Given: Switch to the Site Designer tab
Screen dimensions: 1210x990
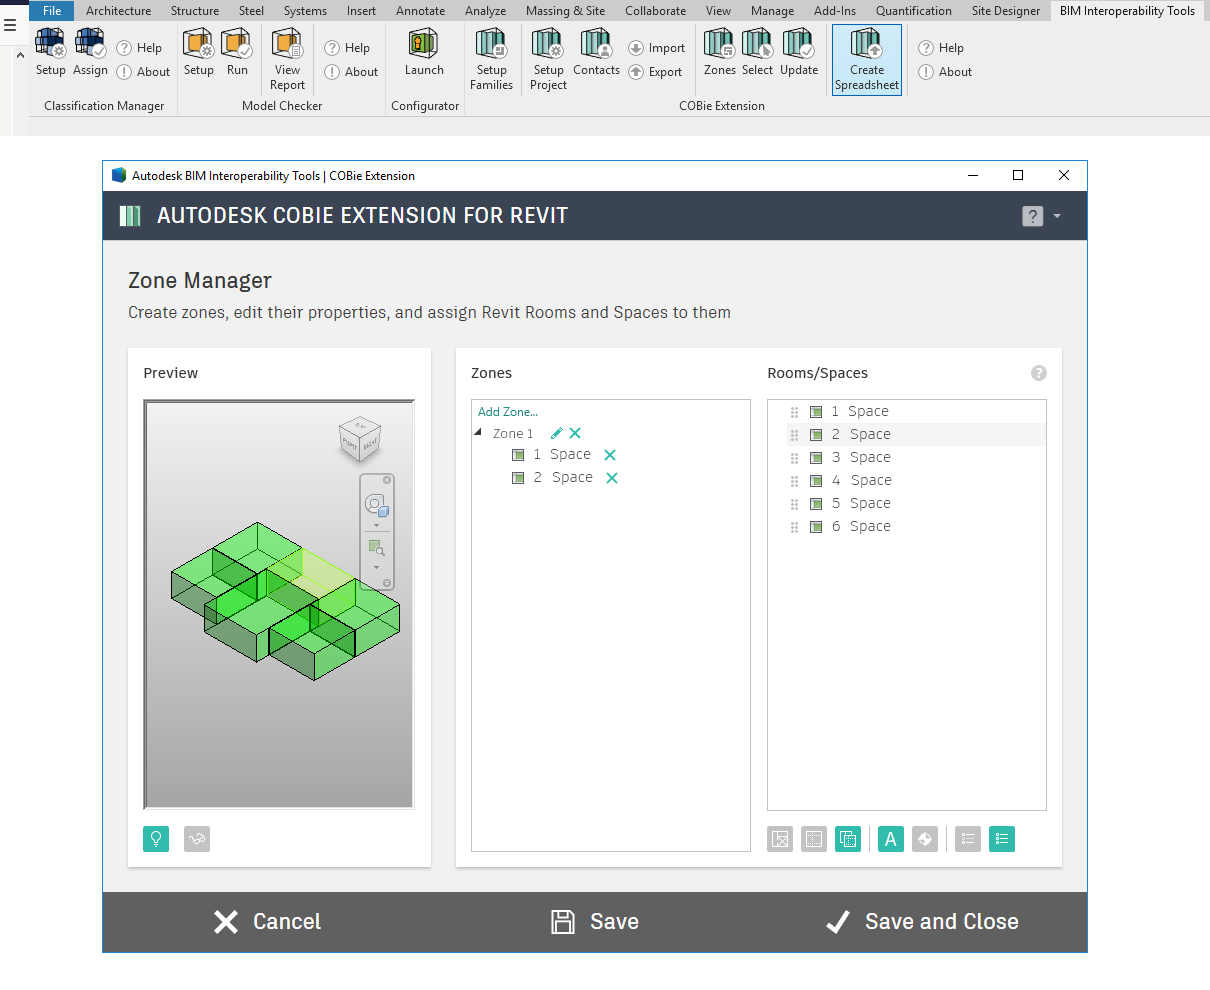Looking at the screenshot, I should pyautogui.click(x=1005, y=11).
